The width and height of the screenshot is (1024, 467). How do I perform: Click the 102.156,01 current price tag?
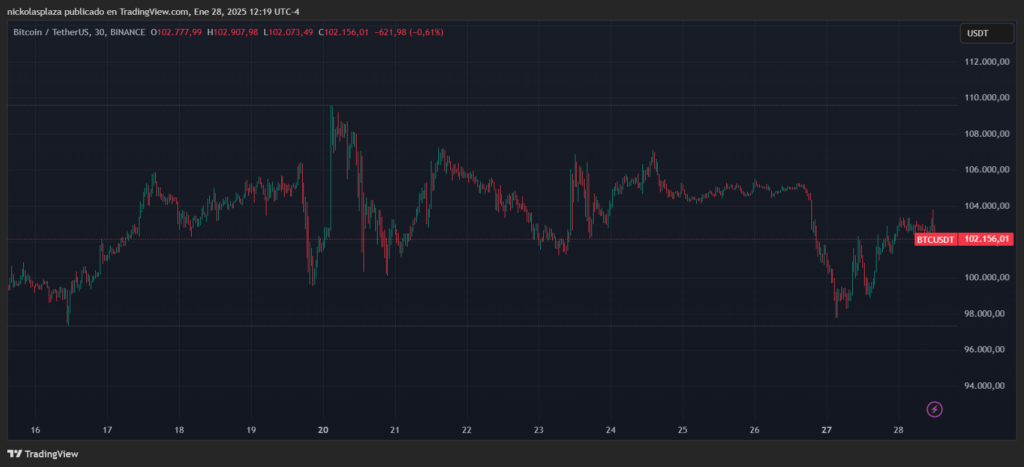[986, 240]
